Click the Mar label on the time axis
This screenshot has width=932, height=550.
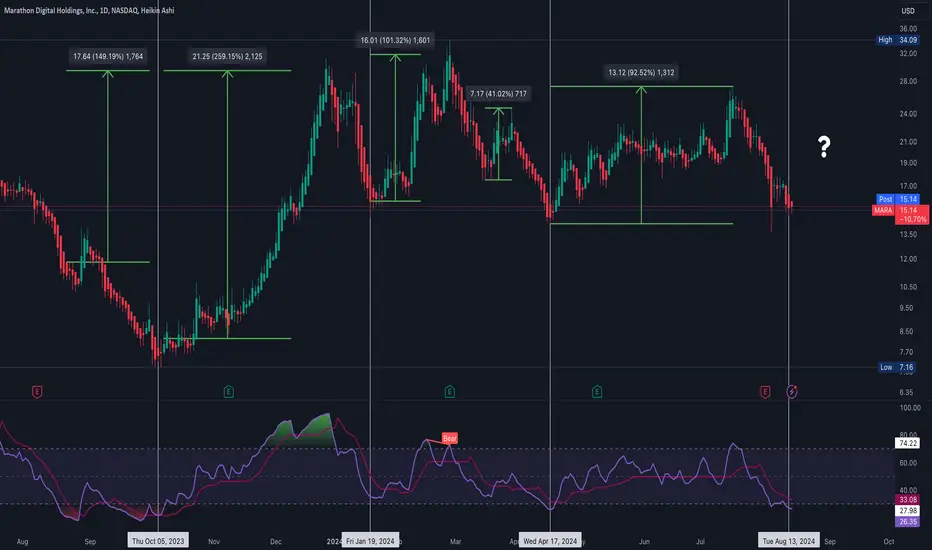click(x=455, y=542)
